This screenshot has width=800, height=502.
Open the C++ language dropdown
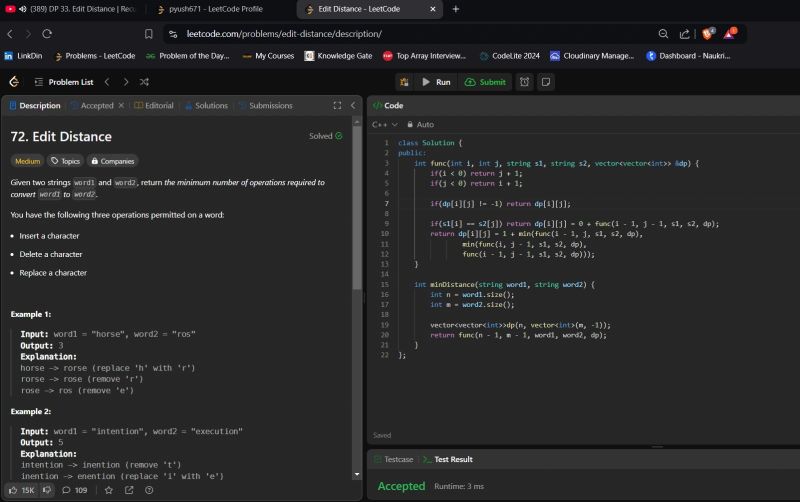point(385,124)
